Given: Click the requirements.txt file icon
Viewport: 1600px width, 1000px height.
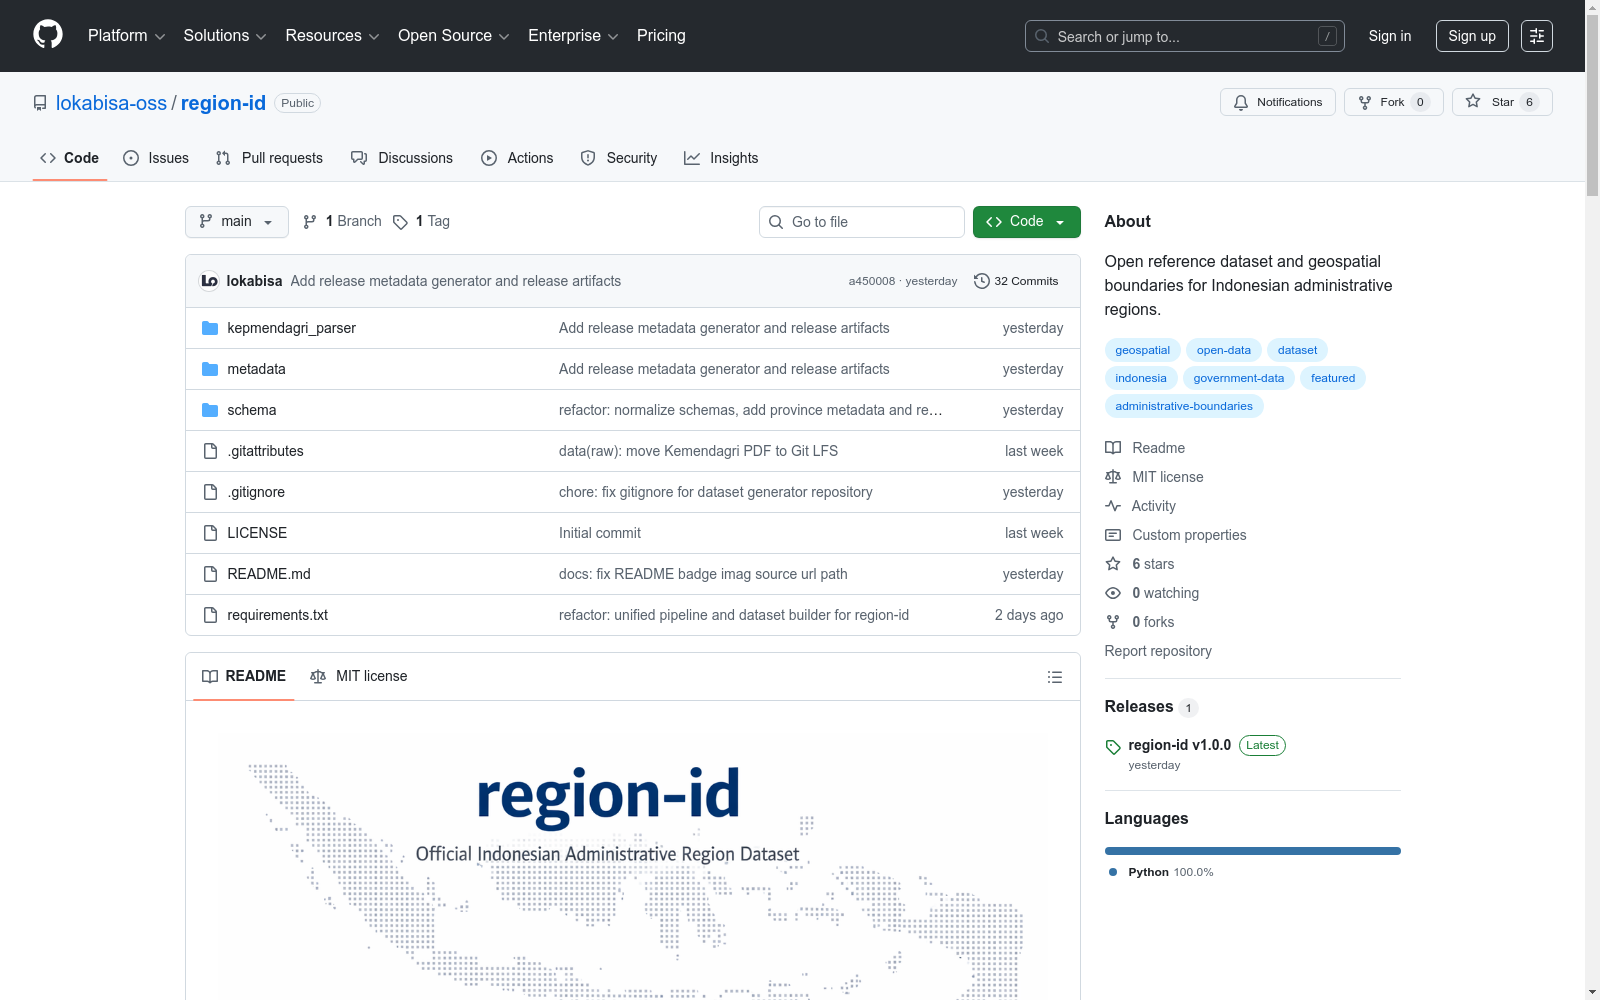Looking at the screenshot, I should tap(210, 615).
